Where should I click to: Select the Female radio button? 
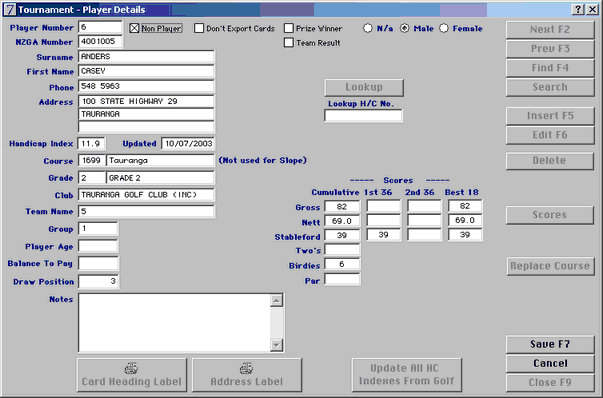(x=444, y=28)
